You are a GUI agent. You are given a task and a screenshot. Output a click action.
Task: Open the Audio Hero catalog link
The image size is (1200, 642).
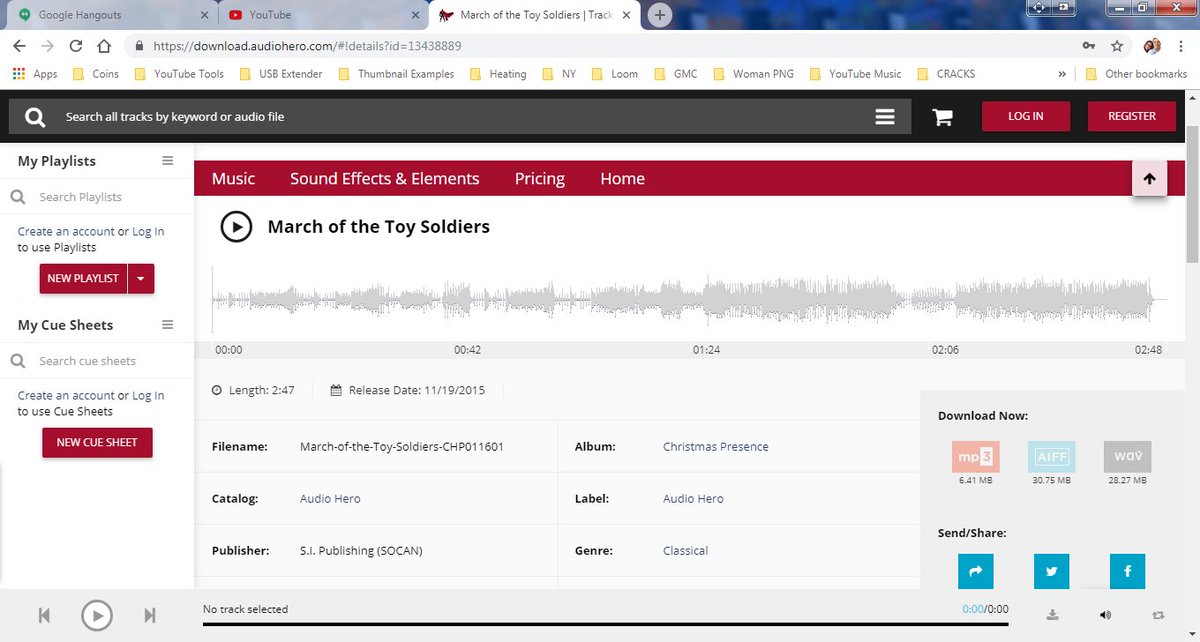pyautogui.click(x=330, y=499)
